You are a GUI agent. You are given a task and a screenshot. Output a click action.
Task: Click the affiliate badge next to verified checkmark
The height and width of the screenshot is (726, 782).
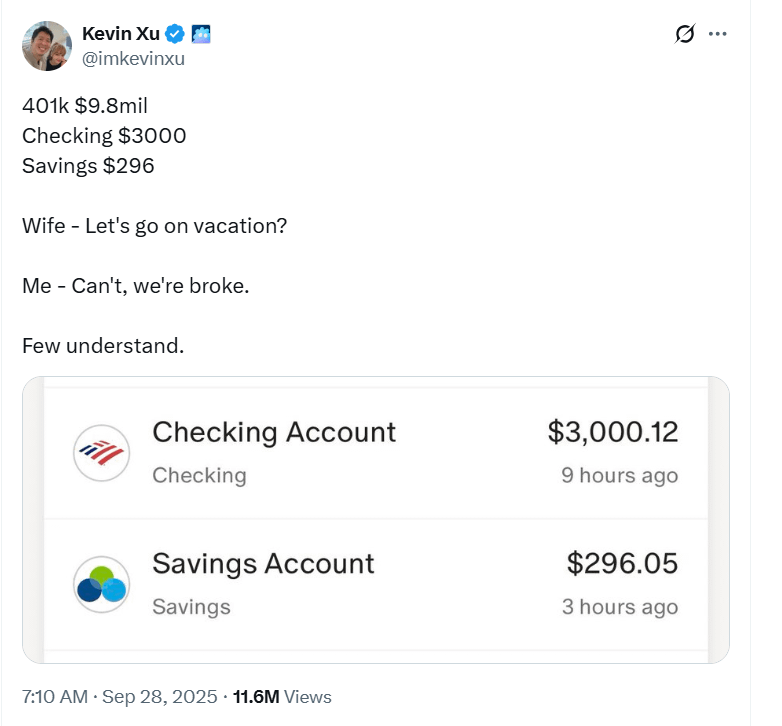(x=201, y=34)
